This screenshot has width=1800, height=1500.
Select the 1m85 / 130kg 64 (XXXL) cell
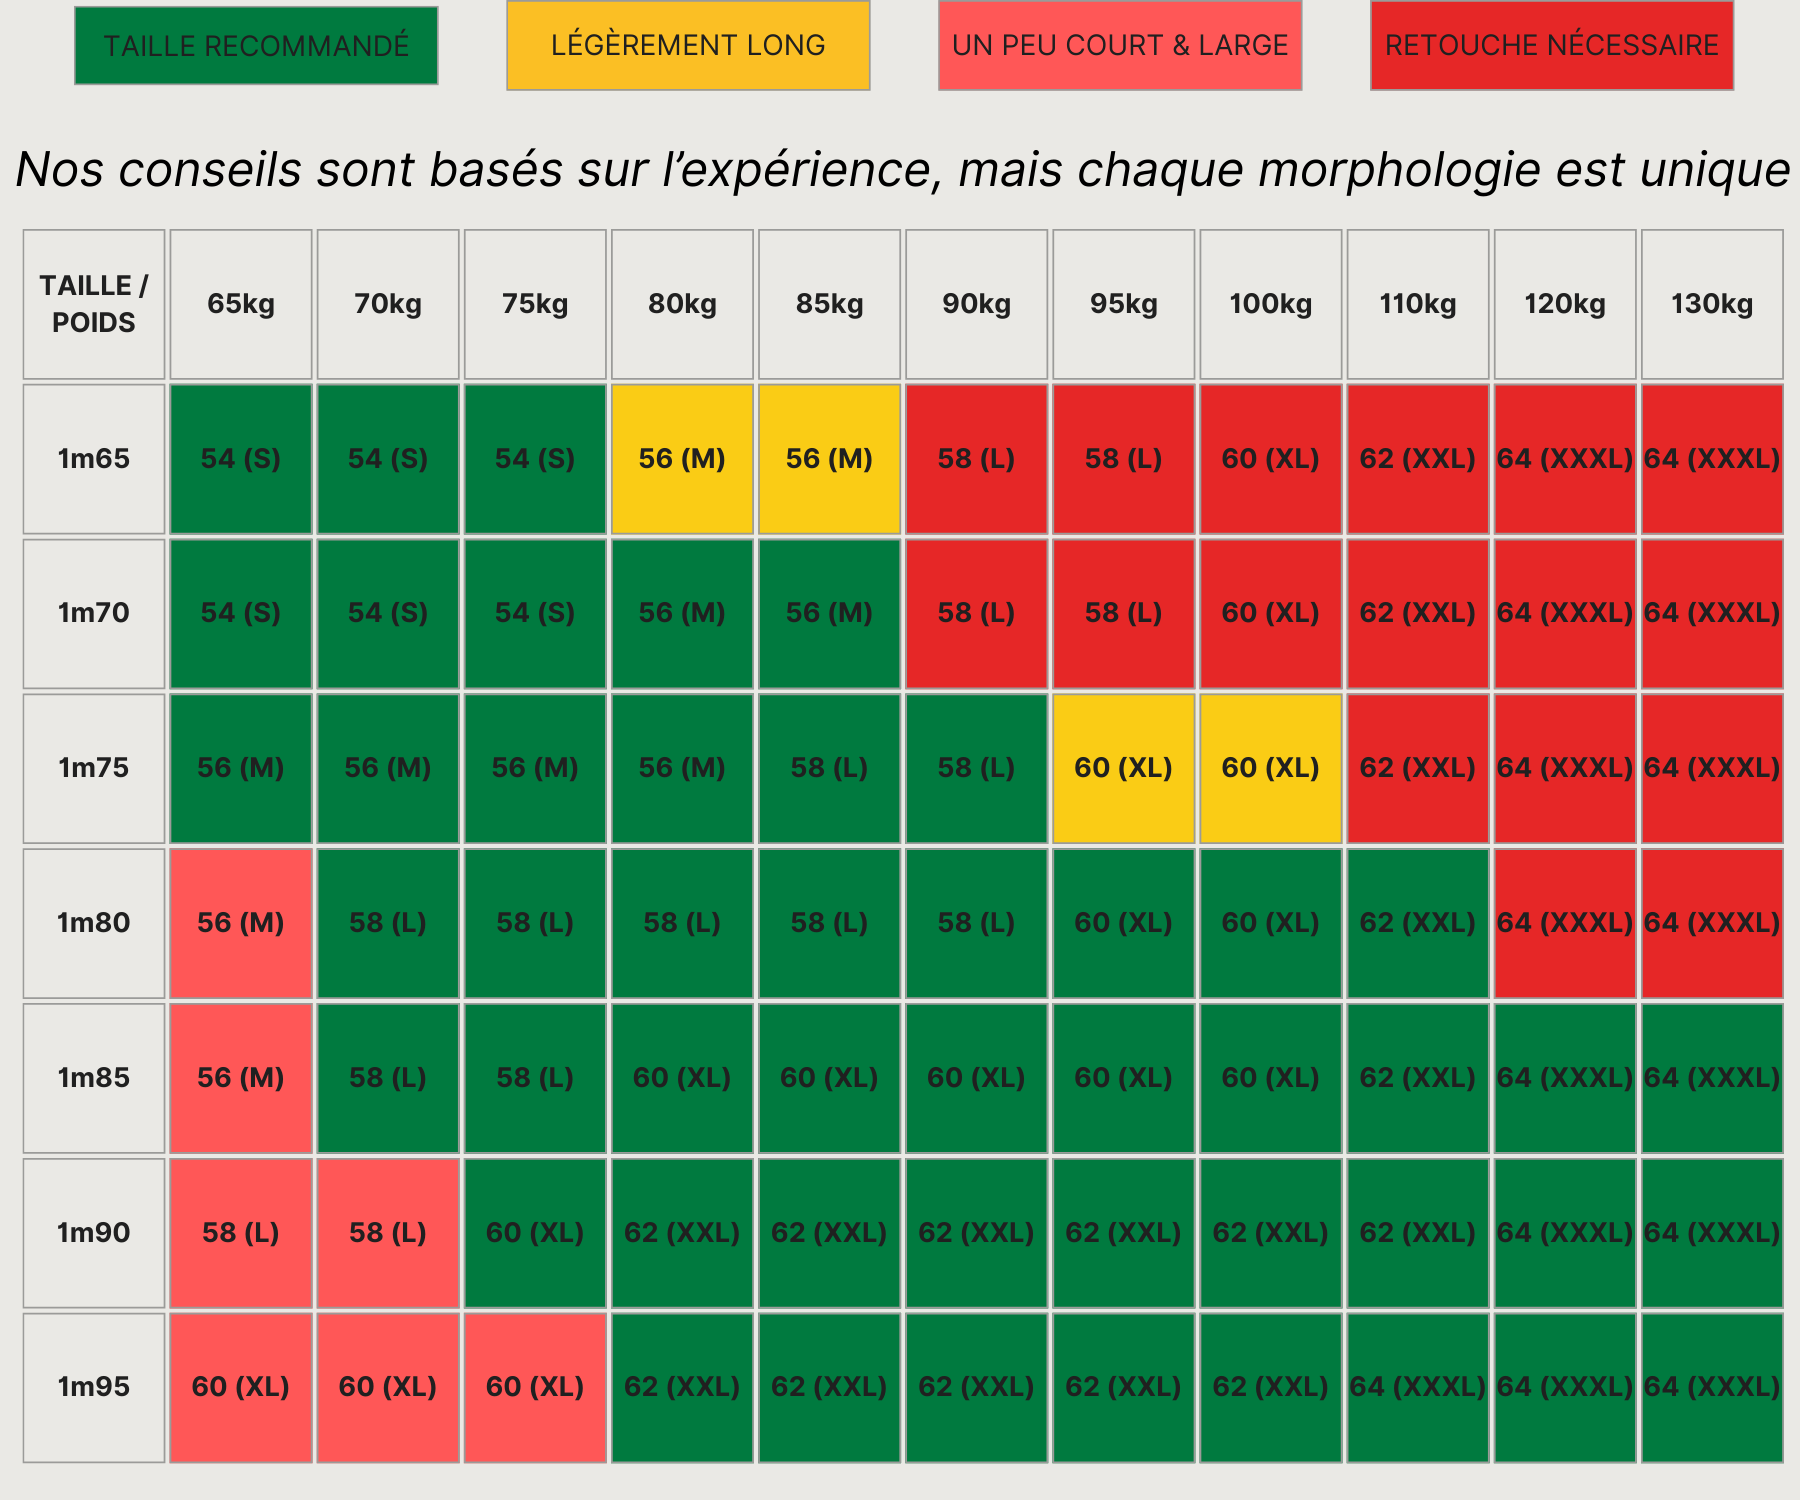[1711, 1078]
